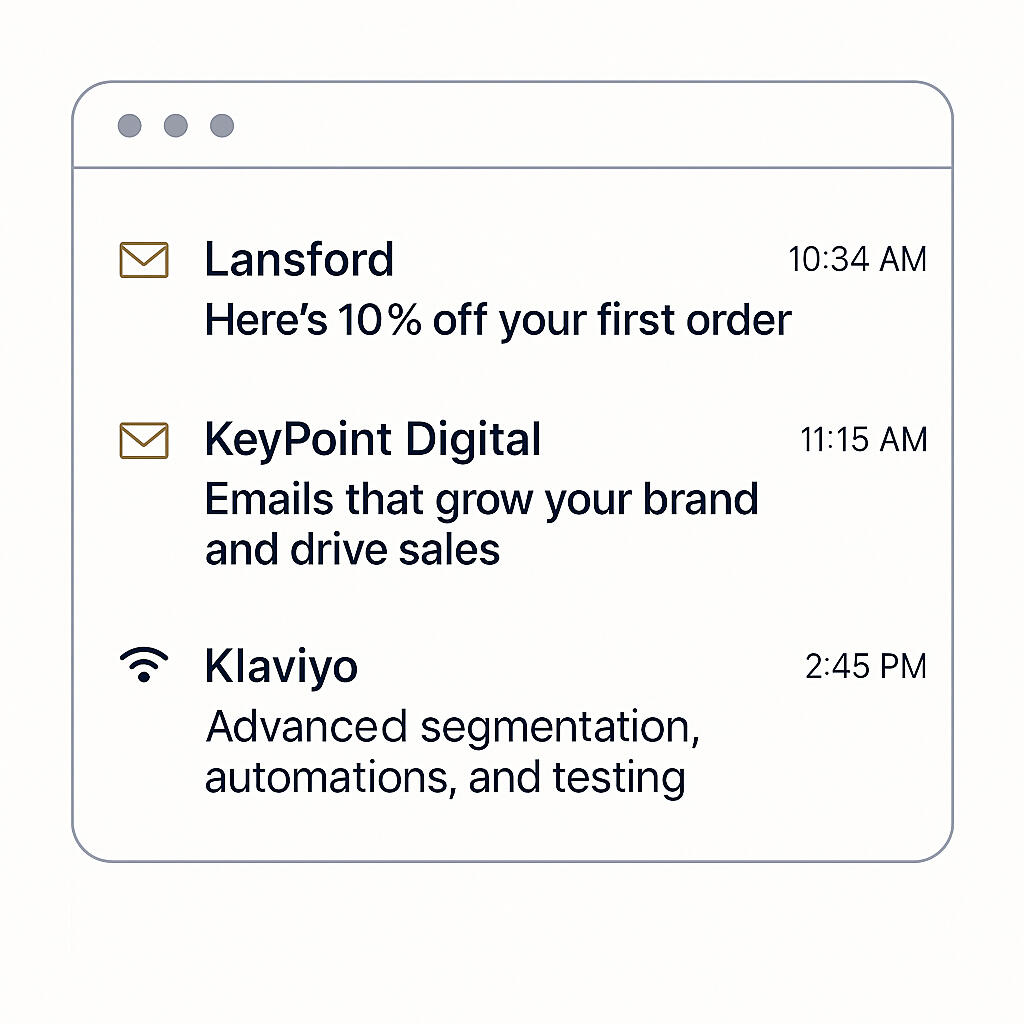Click the middle gray window dot
The width and height of the screenshot is (1024, 1024).
176,125
